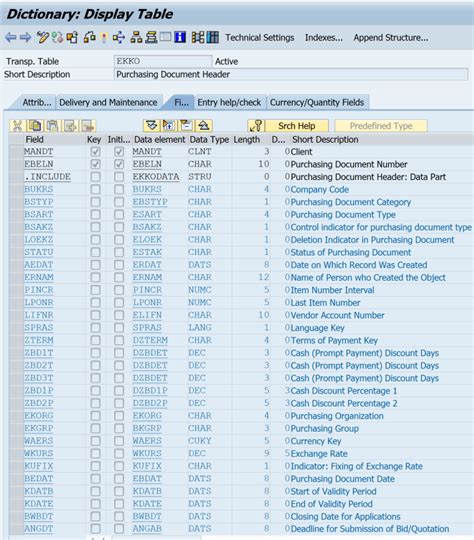The image size is (474, 540).
Task: Open the navigation window stack icon
Action: click(151, 37)
